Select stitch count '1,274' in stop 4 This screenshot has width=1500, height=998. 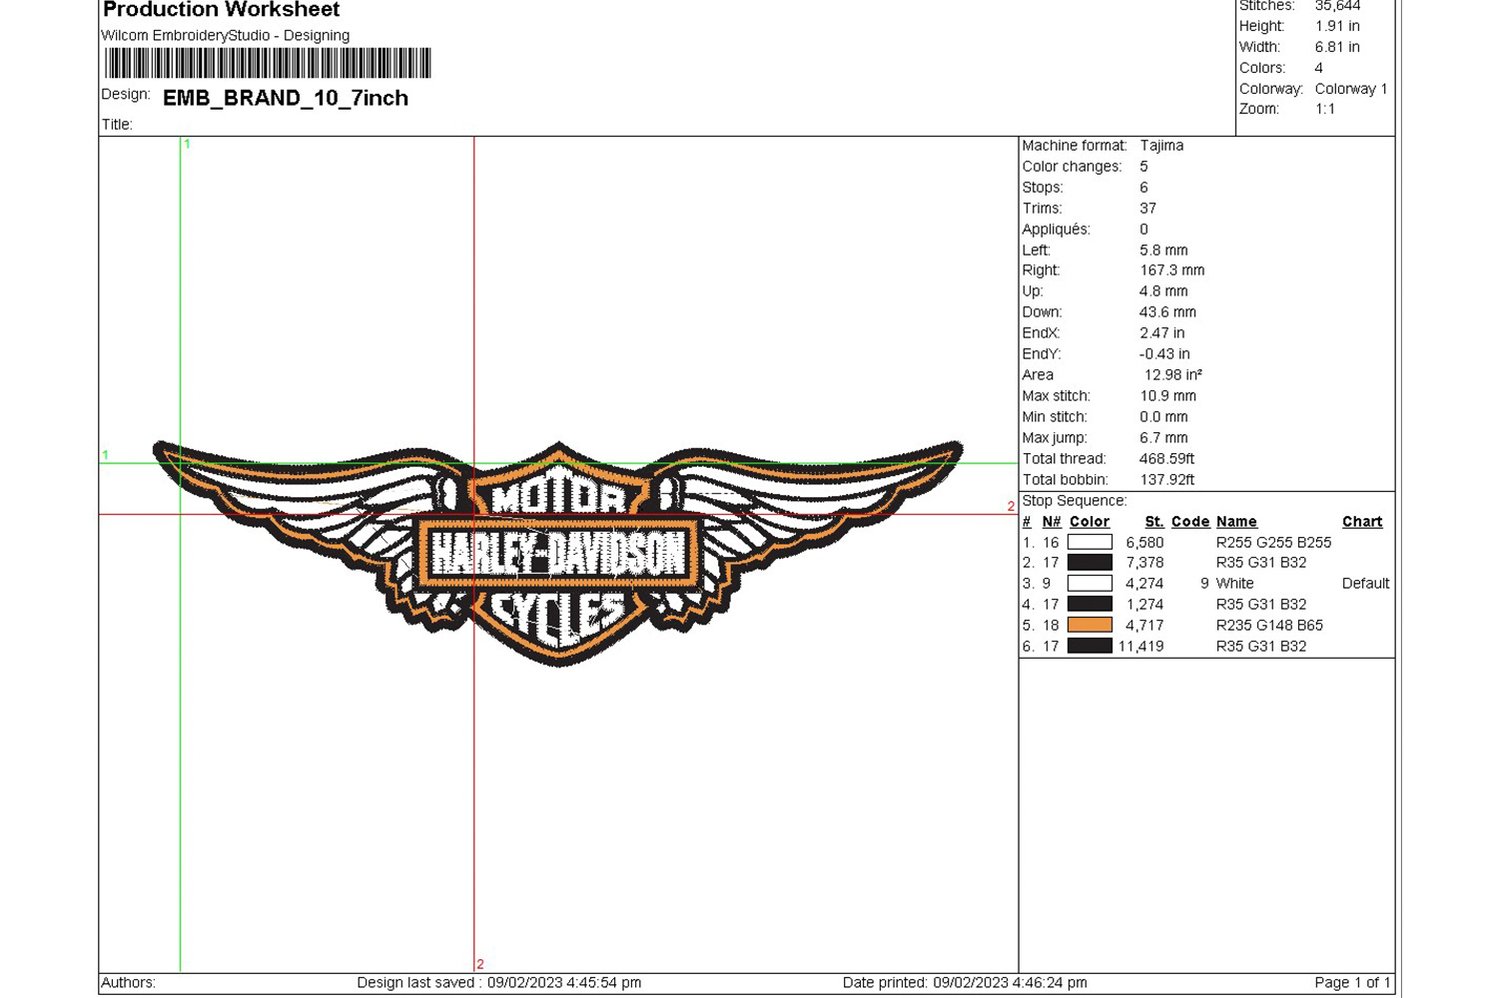(1145, 604)
